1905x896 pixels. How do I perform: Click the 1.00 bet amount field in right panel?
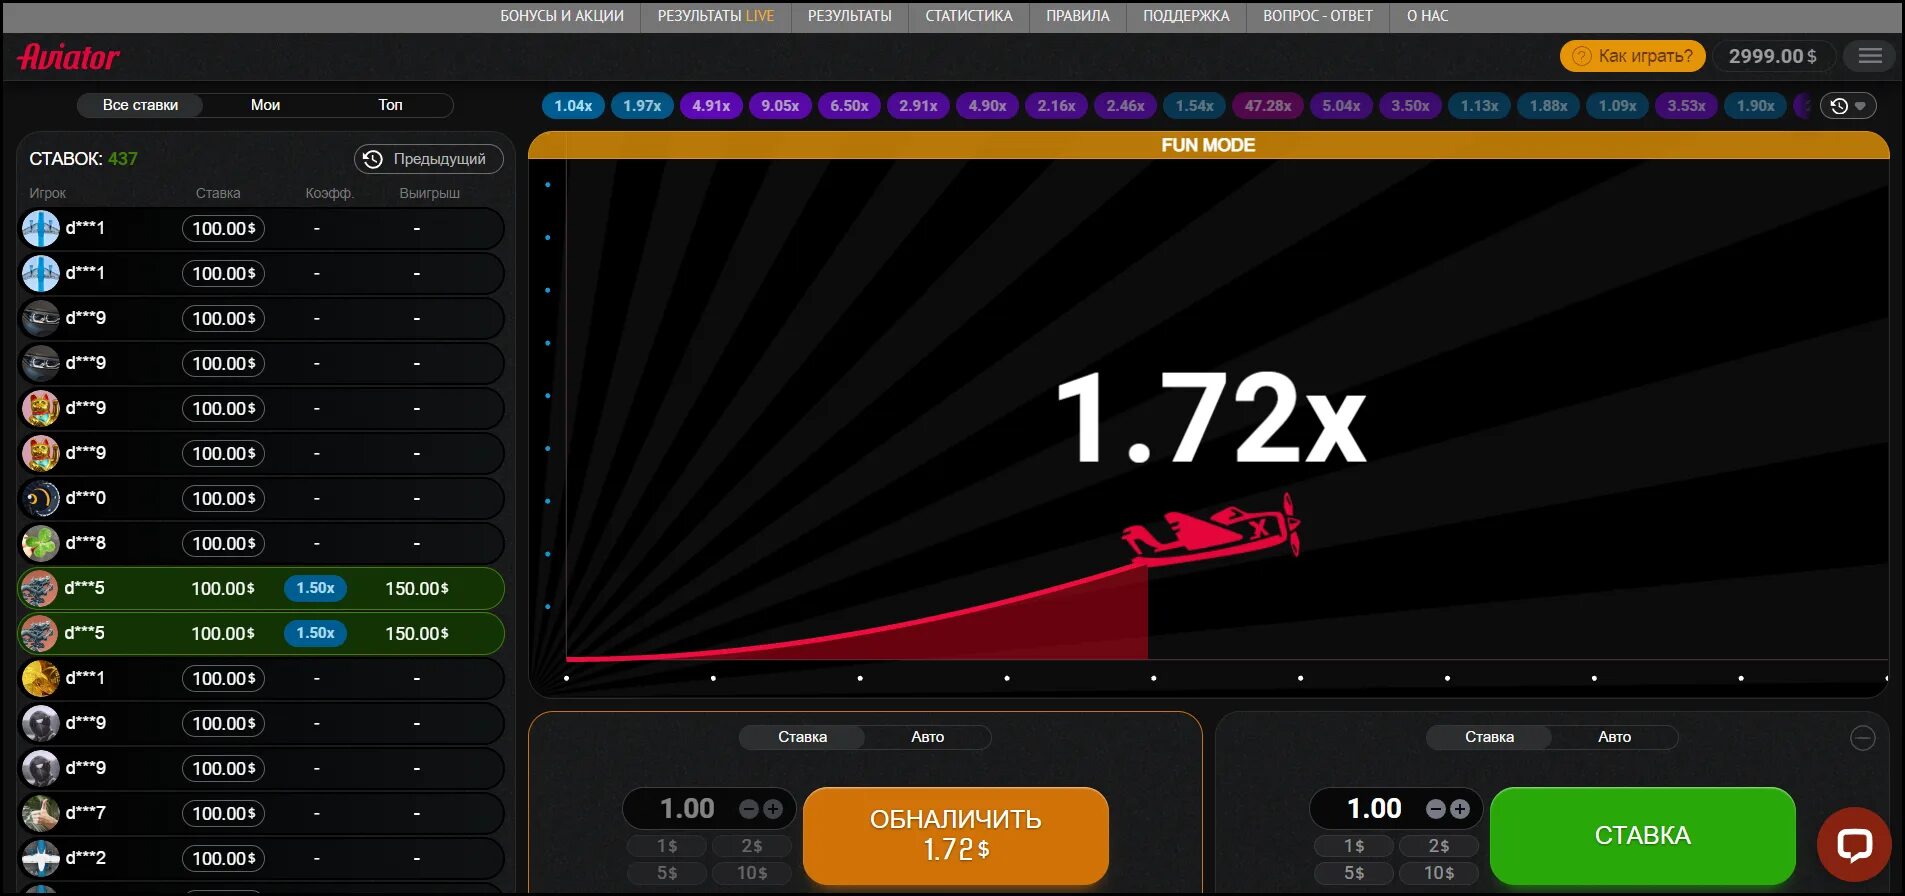[x=1374, y=808]
